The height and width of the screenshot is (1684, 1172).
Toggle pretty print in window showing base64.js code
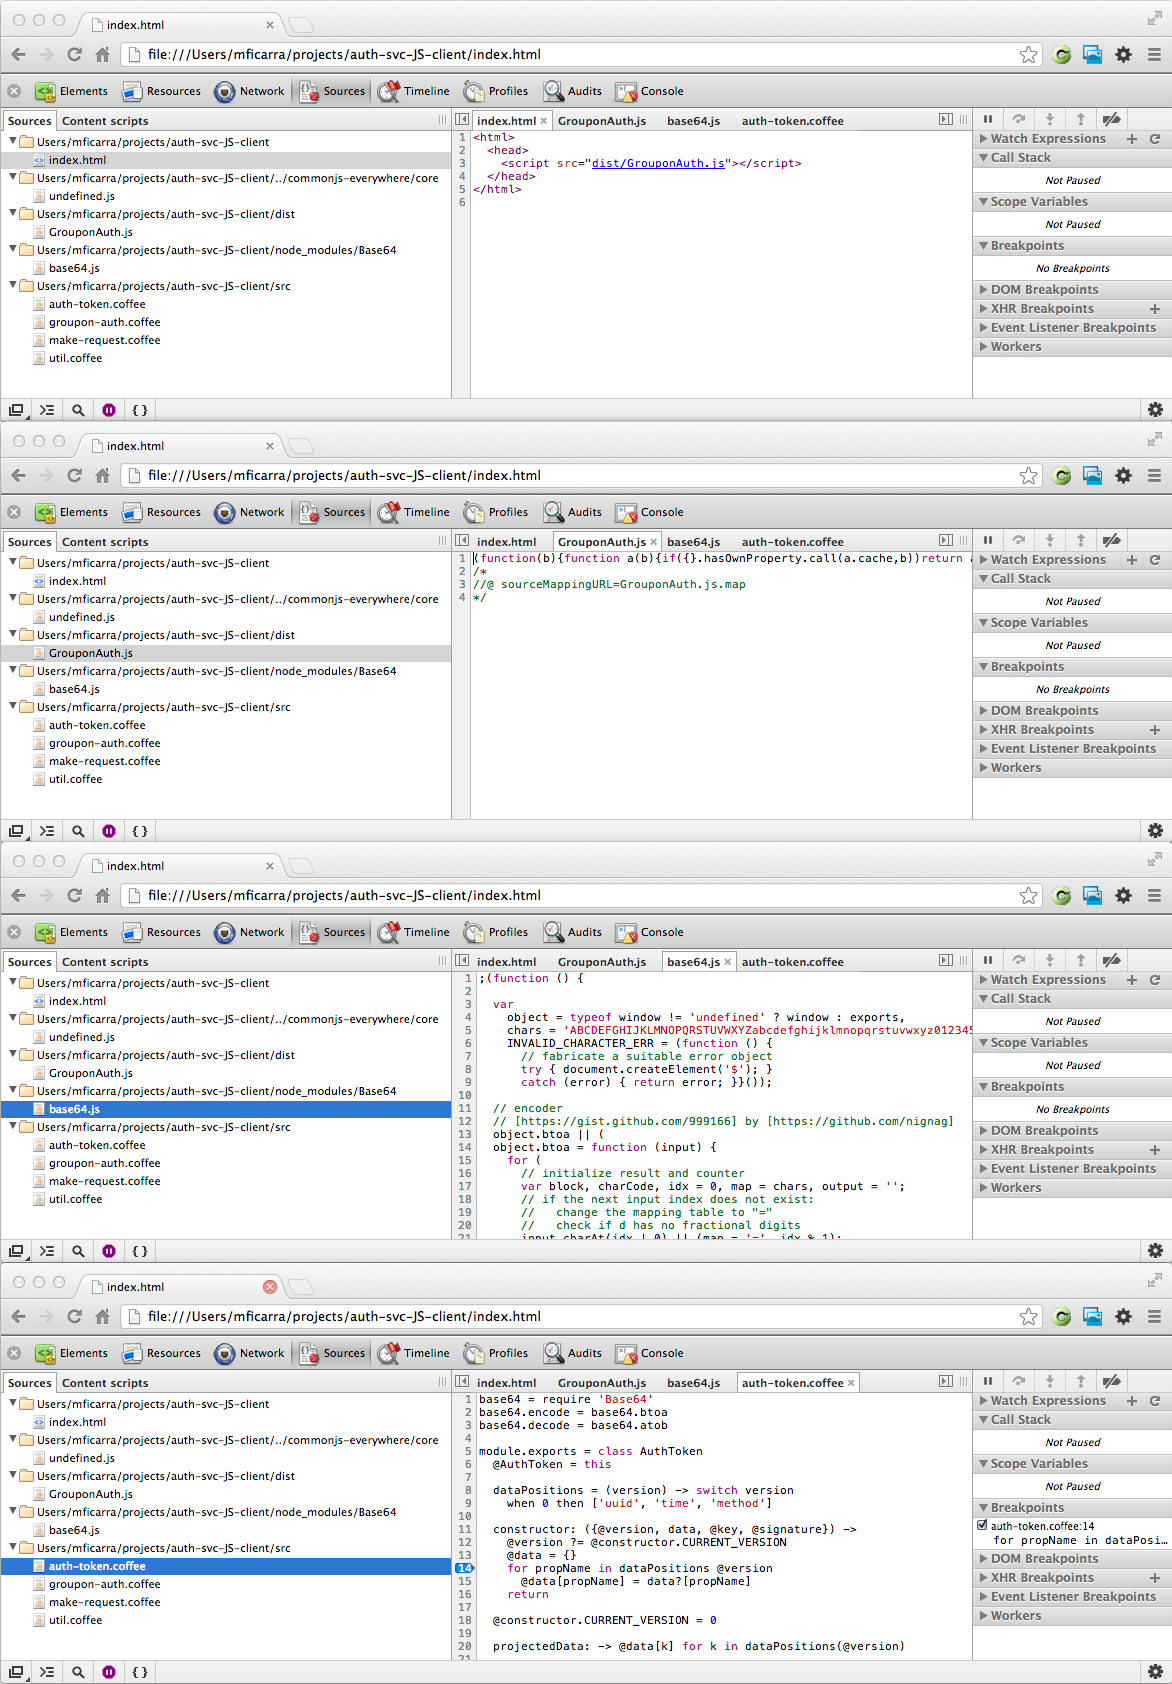tap(140, 1251)
